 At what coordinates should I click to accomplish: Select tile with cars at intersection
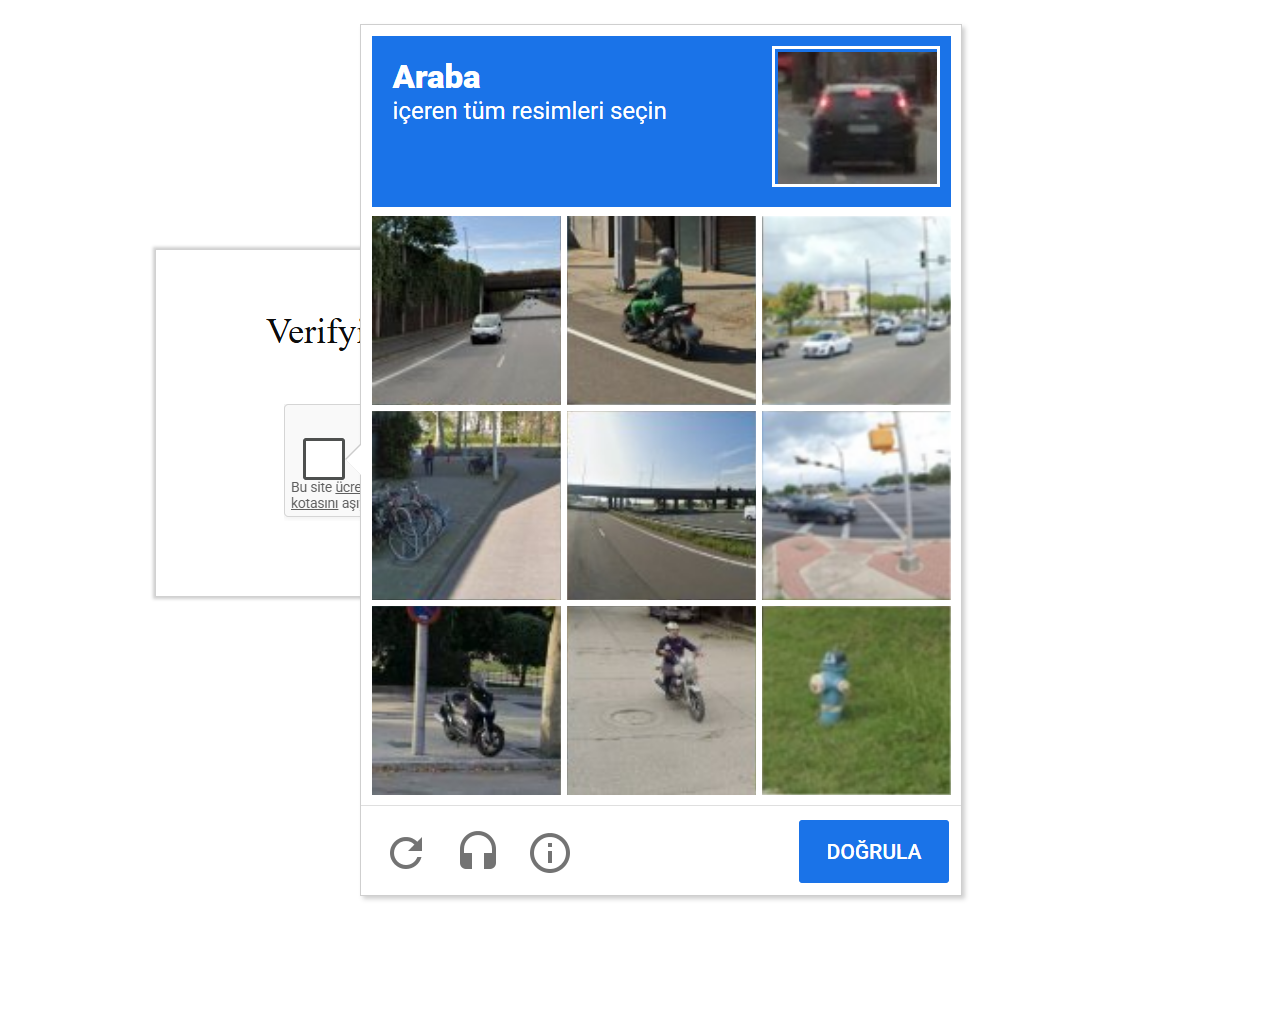(856, 310)
